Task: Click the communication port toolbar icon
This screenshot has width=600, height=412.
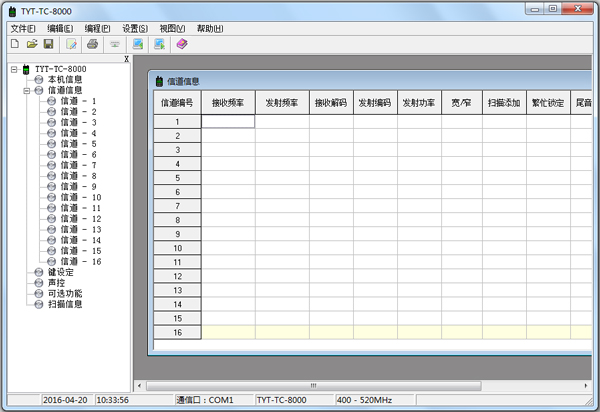Action: (115, 44)
